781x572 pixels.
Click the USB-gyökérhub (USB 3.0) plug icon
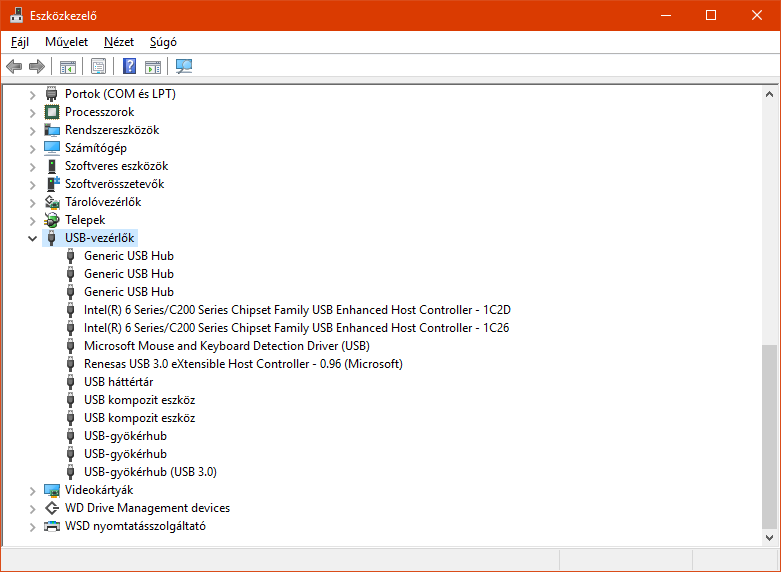pos(71,472)
